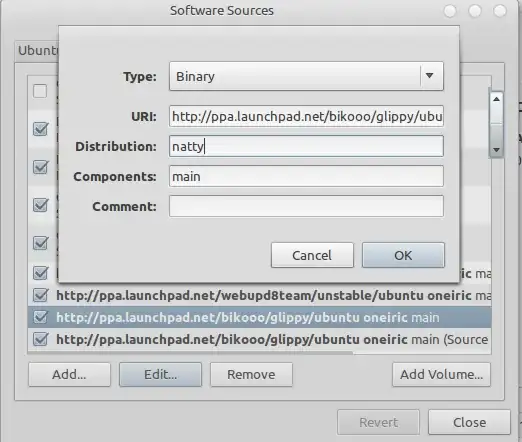This screenshot has height=442, width=522.
Task: Toggle the unchecked checkbox at list top
Action: [40, 91]
